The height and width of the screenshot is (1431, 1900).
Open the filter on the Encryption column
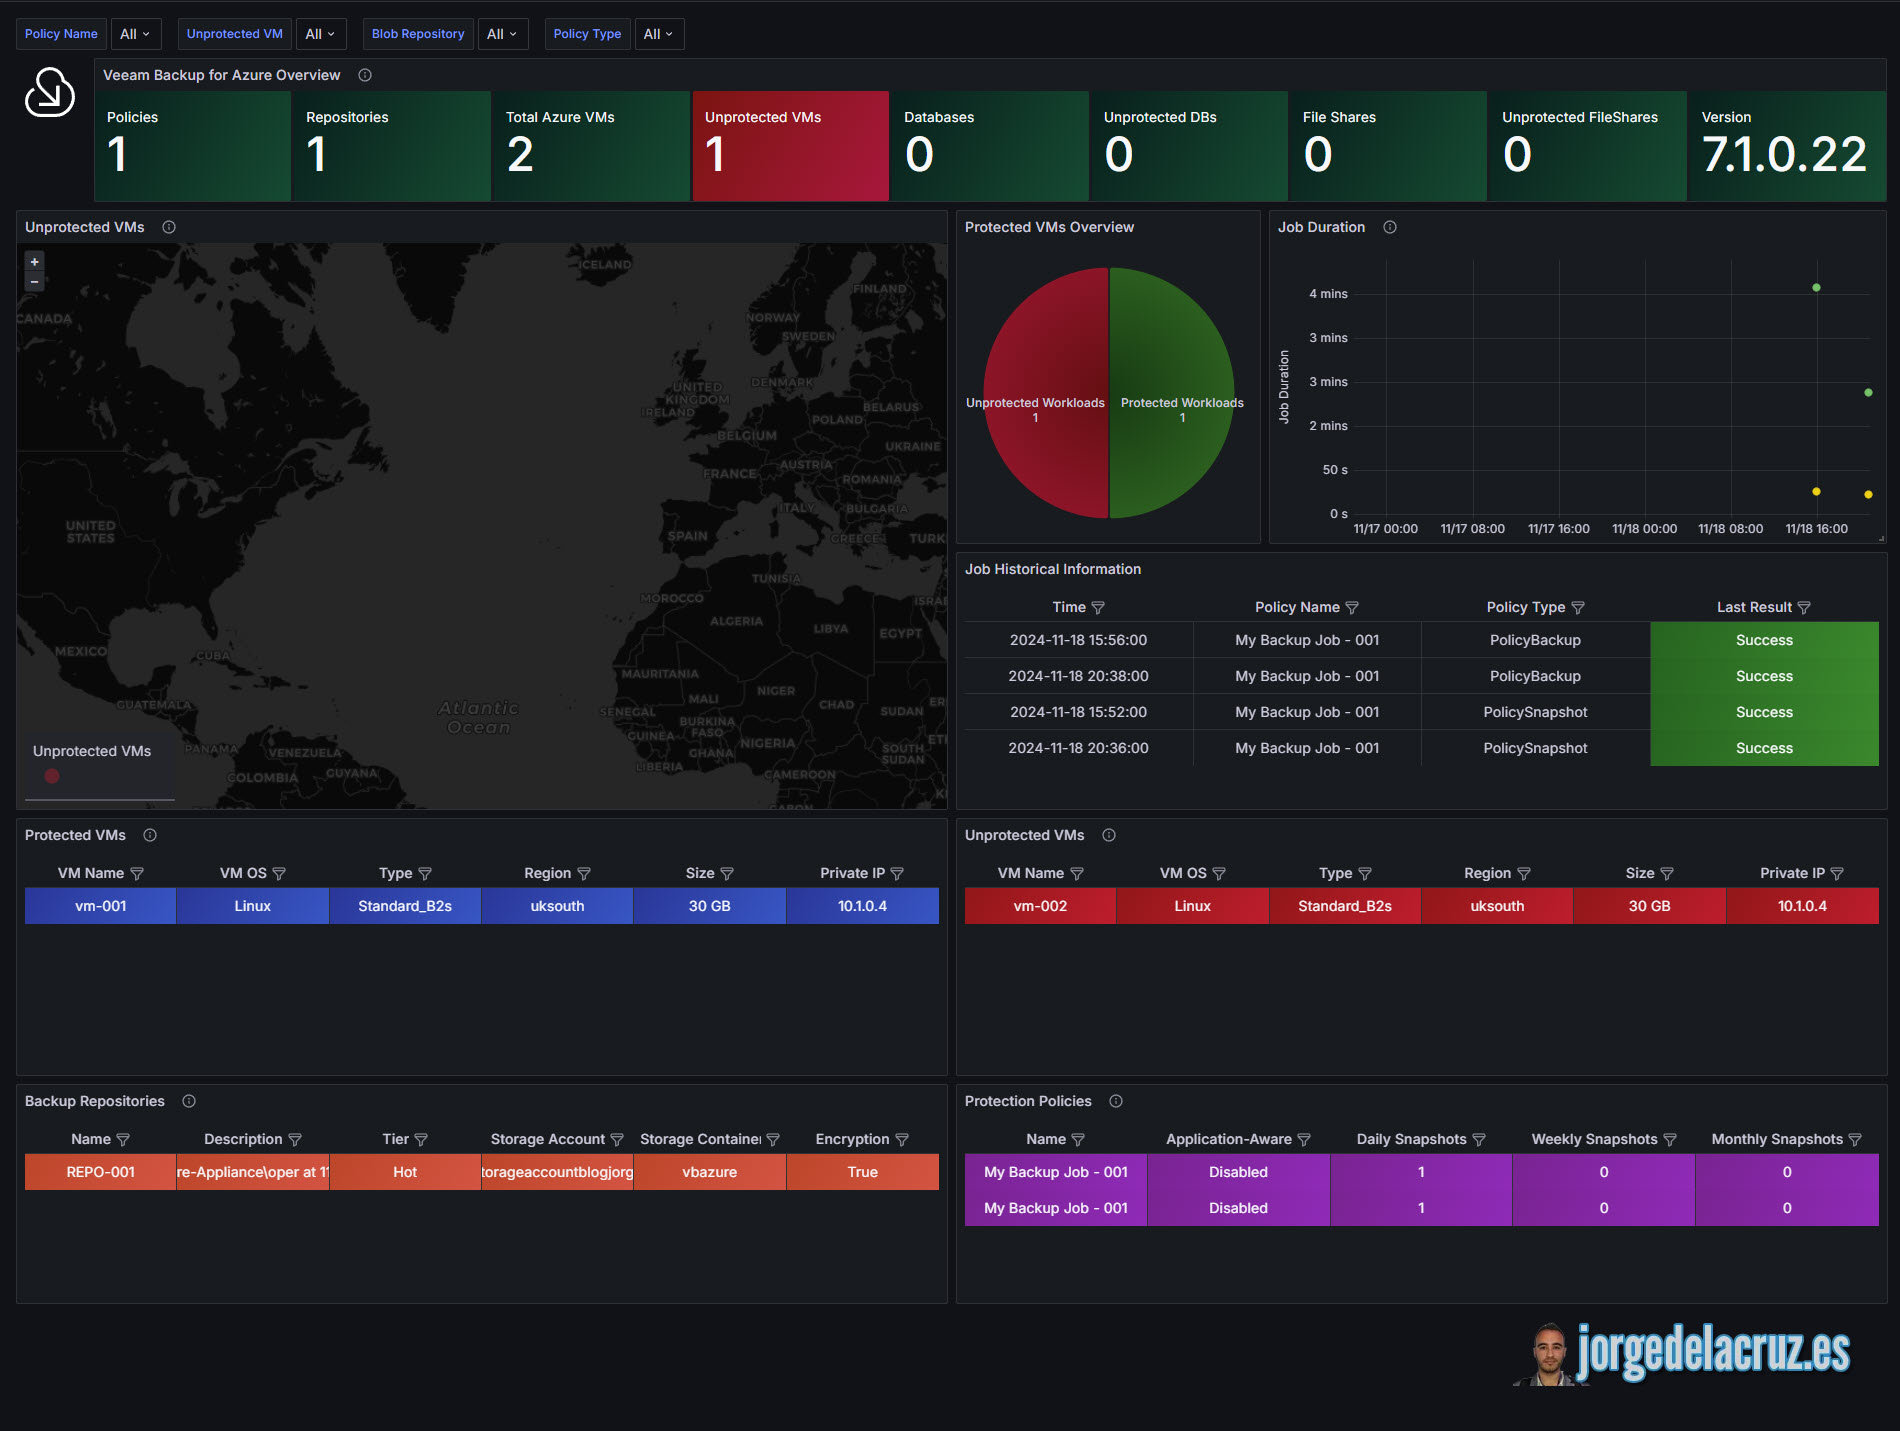(x=903, y=1139)
